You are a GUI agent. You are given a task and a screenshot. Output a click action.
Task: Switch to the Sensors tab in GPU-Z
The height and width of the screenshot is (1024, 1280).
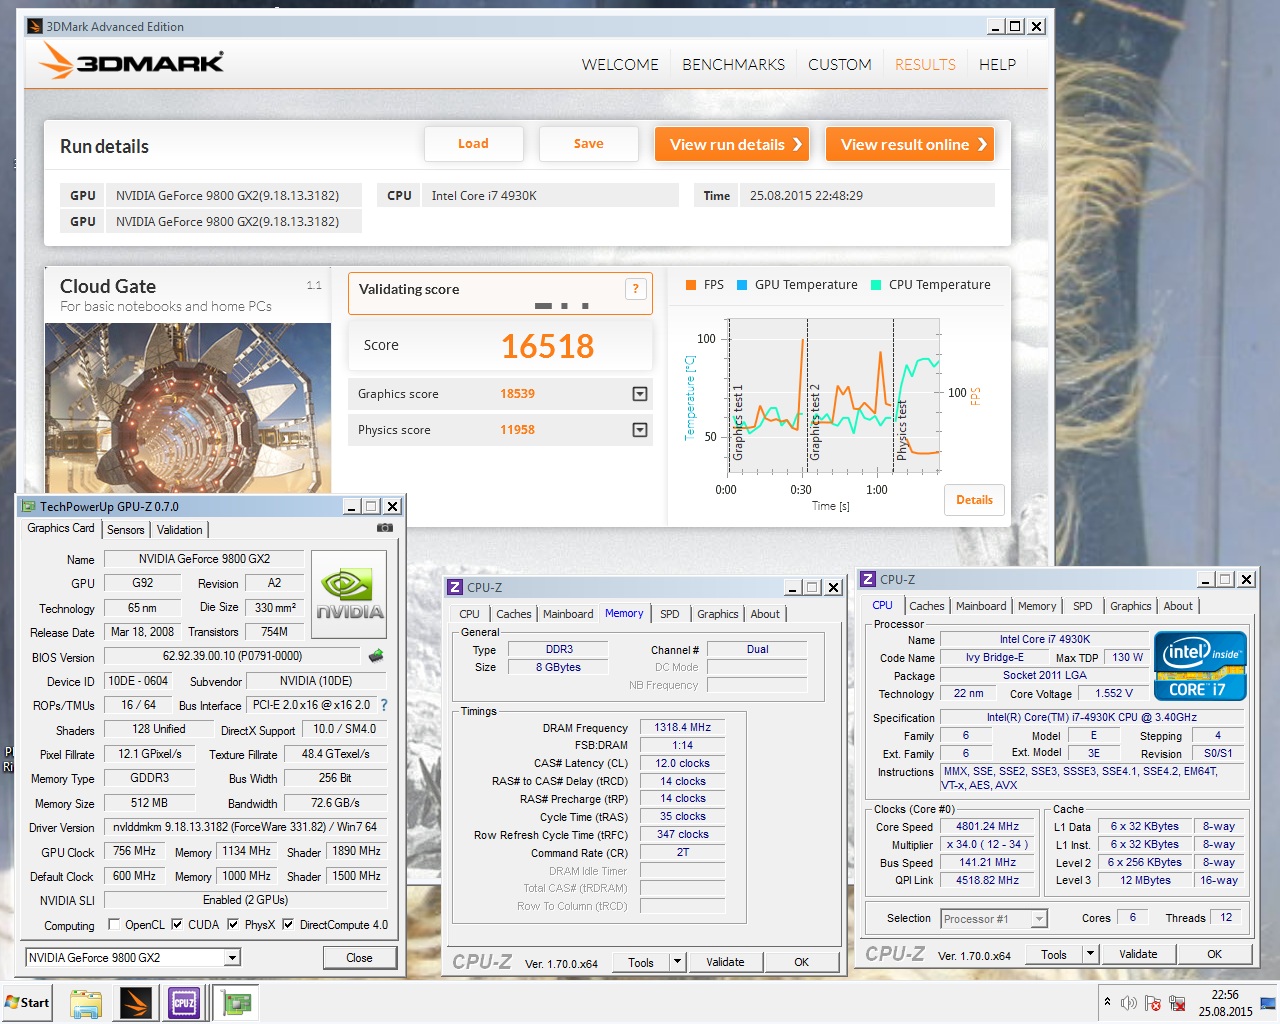(x=126, y=530)
